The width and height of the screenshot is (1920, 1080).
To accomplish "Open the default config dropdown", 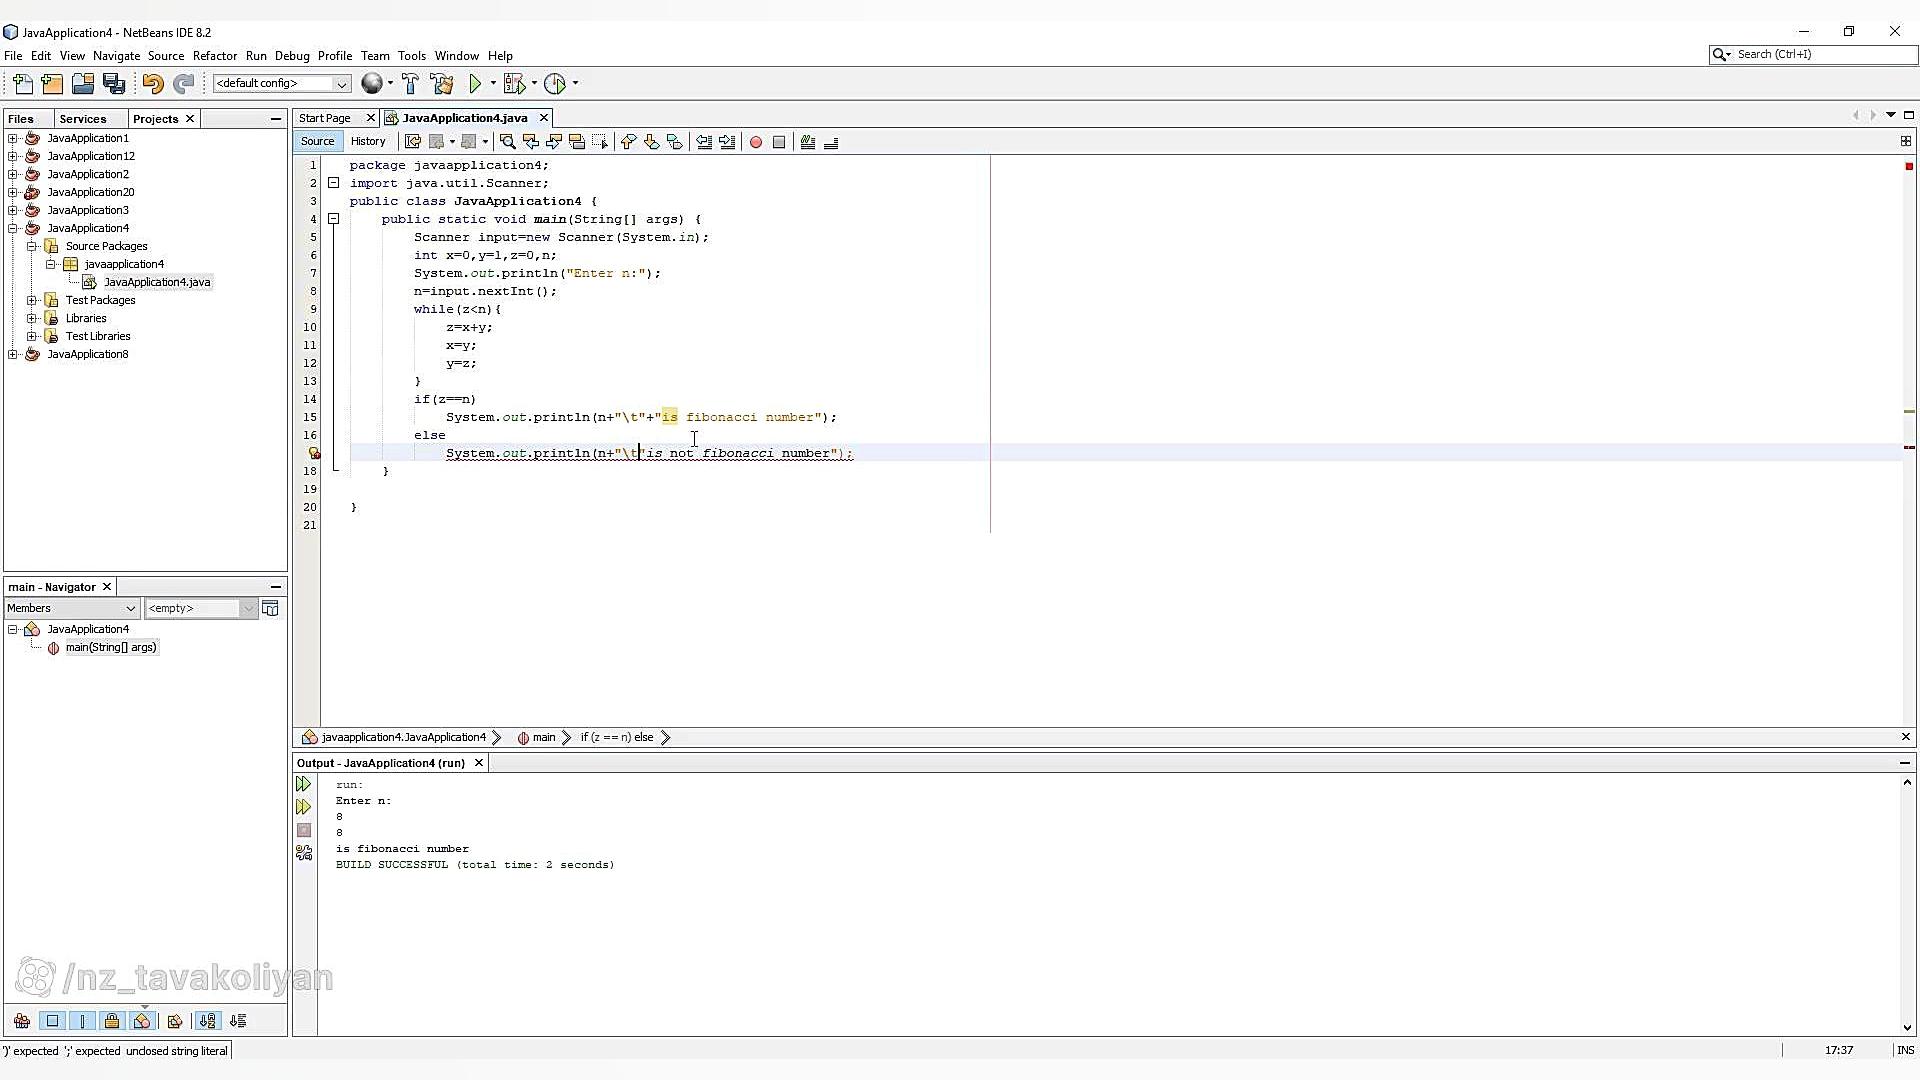I will click(282, 84).
